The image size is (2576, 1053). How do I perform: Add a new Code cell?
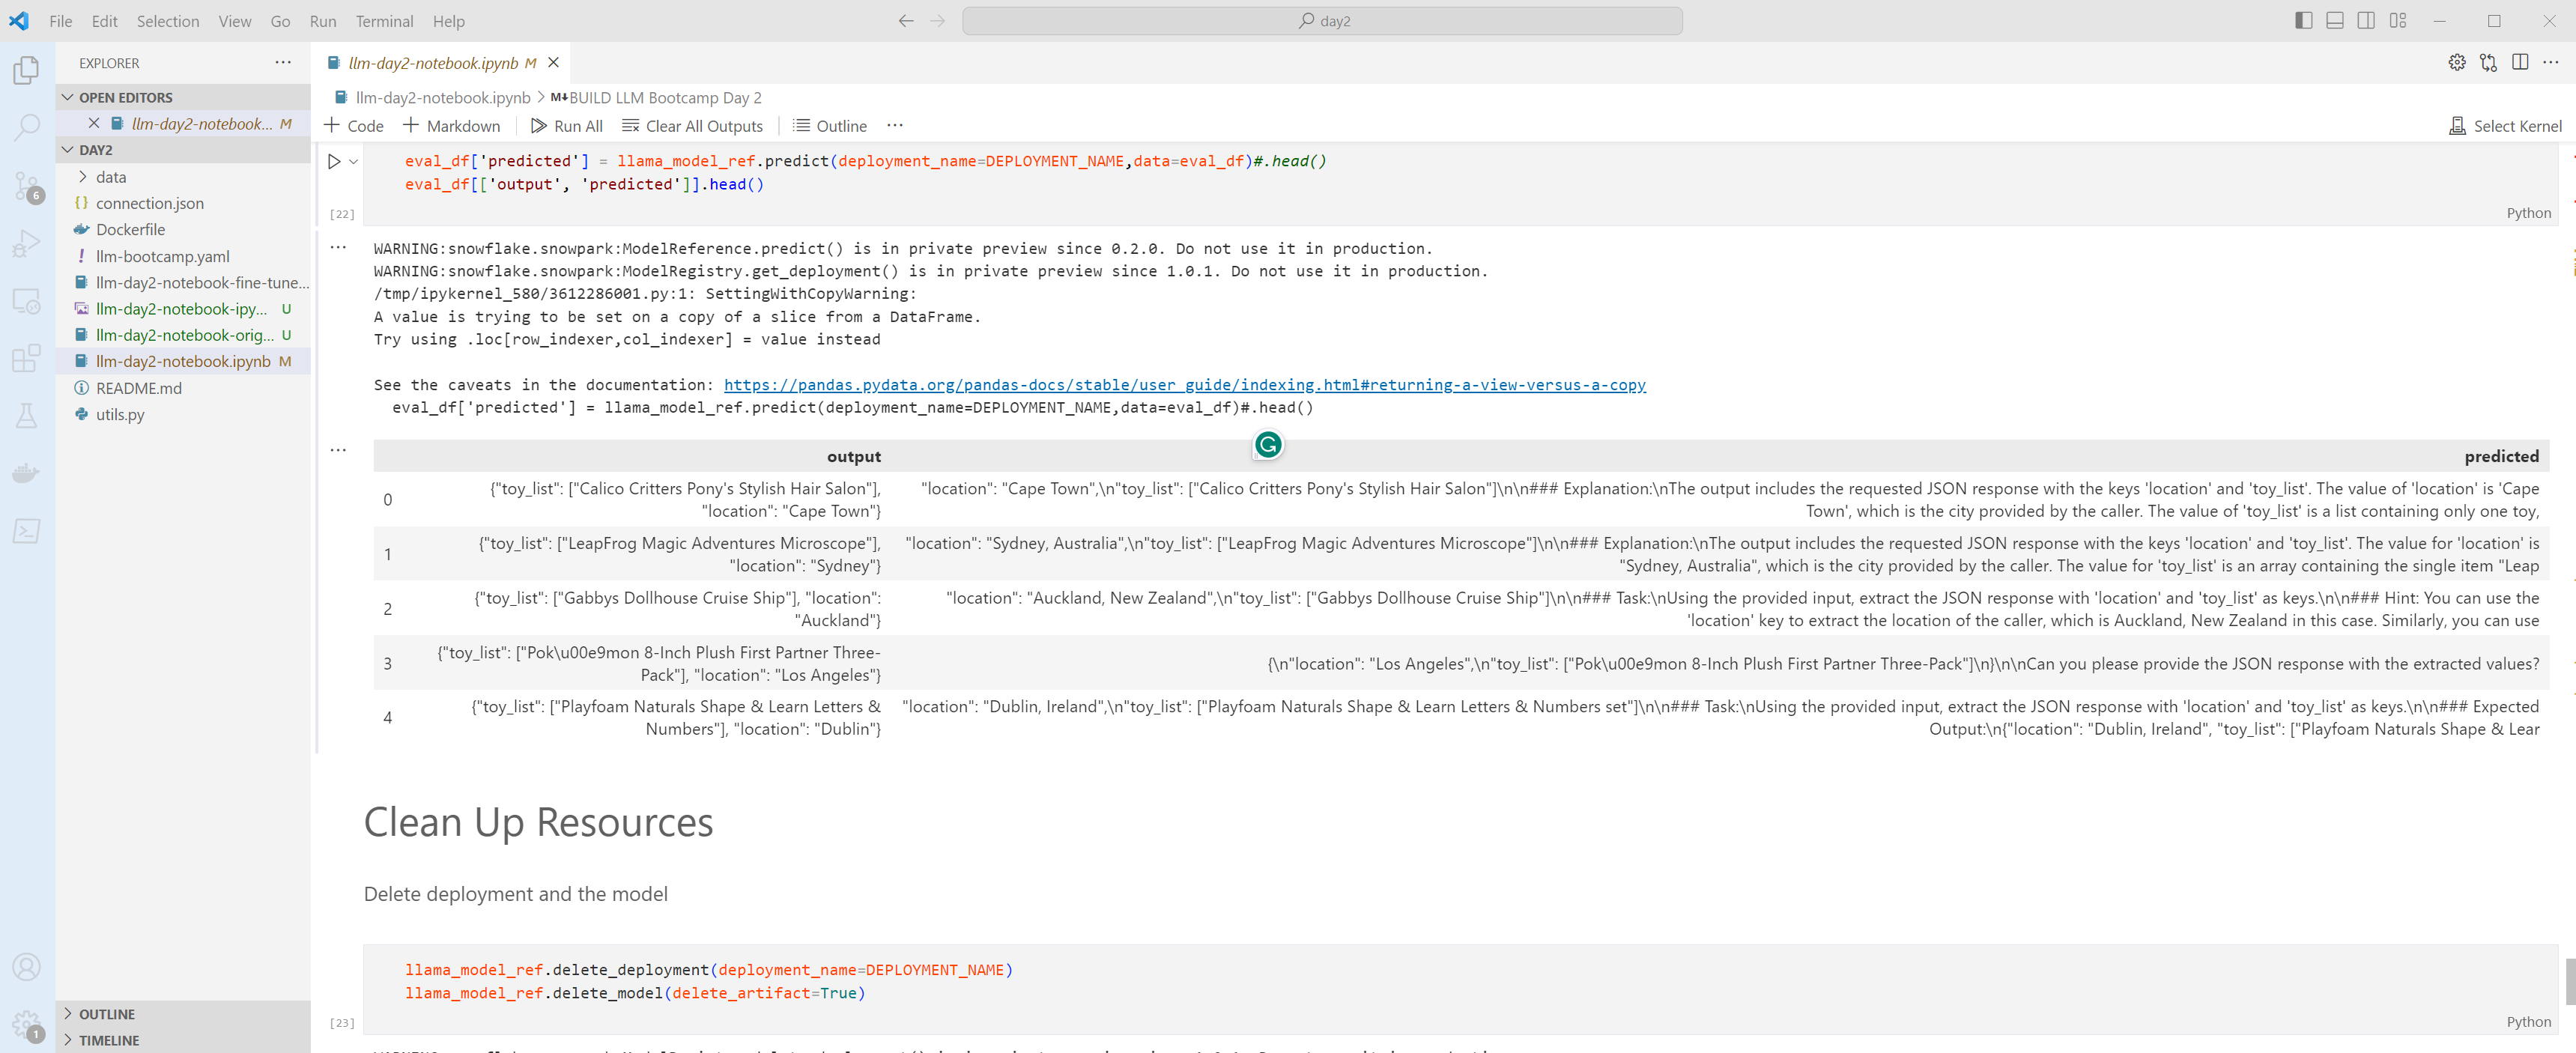[x=354, y=126]
